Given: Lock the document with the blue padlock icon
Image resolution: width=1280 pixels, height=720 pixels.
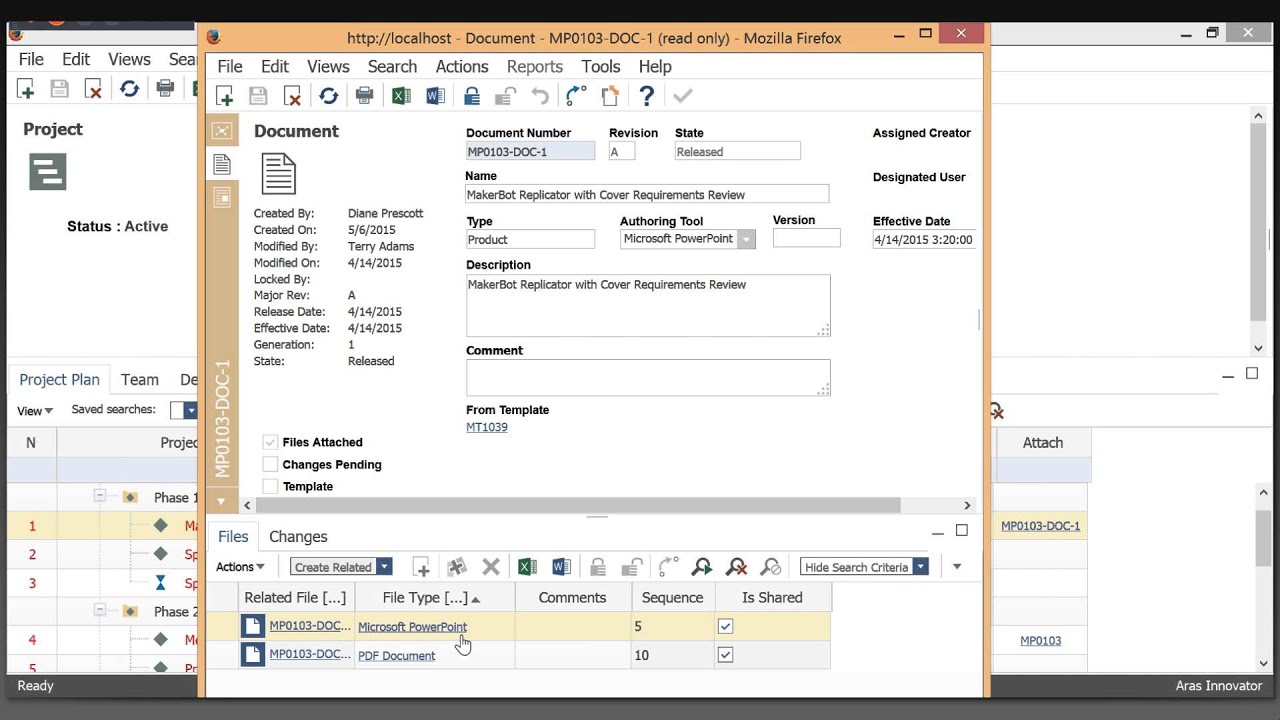Looking at the screenshot, I should (472, 96).
